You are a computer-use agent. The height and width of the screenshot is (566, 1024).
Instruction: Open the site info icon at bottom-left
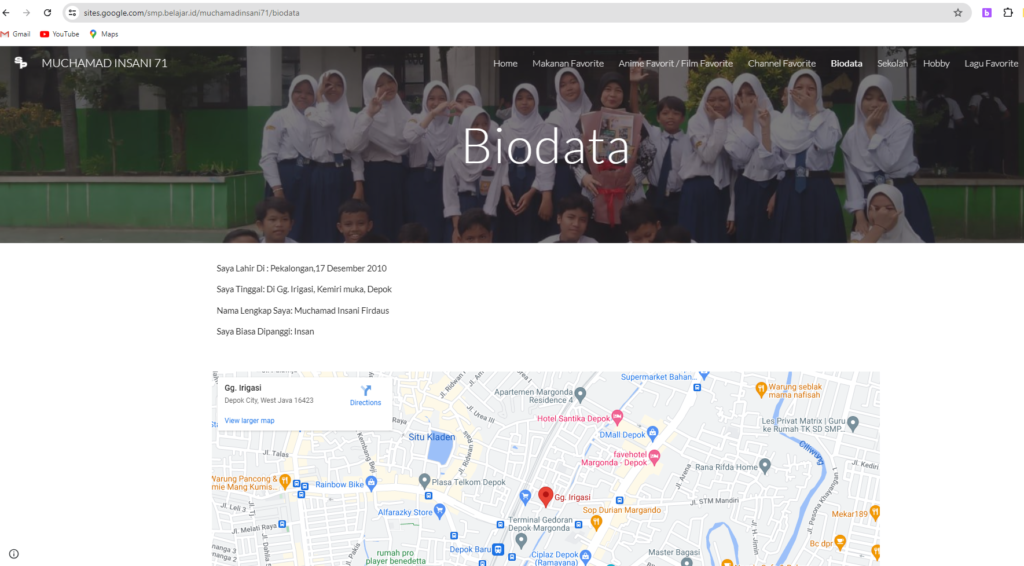14,554
